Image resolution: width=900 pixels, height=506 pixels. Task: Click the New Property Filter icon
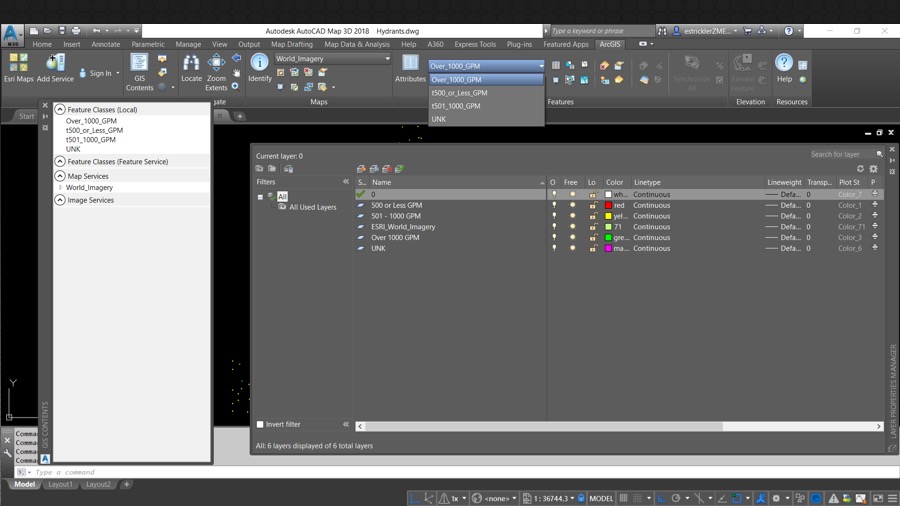[259, 169]
